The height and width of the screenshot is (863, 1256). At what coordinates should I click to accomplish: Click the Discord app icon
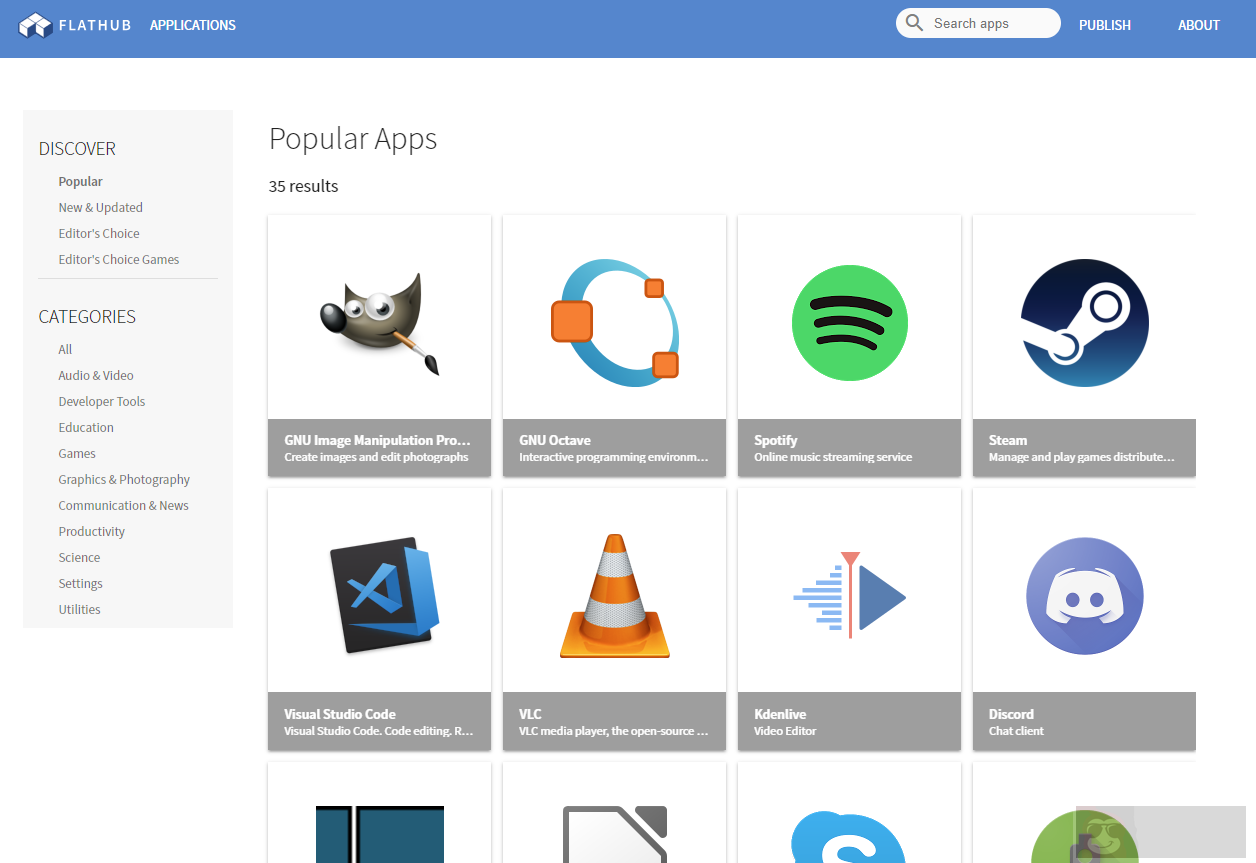point(1084,595)
